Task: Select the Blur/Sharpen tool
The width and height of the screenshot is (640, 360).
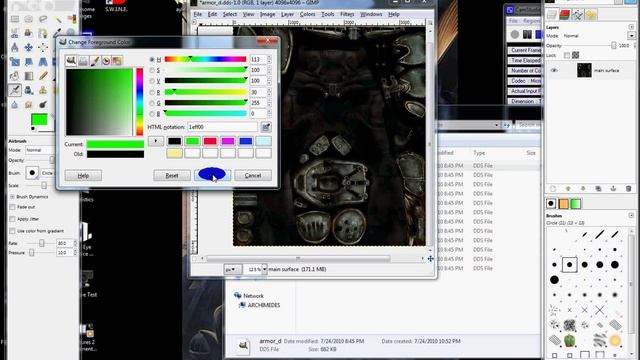Action: tap(15, 104)
